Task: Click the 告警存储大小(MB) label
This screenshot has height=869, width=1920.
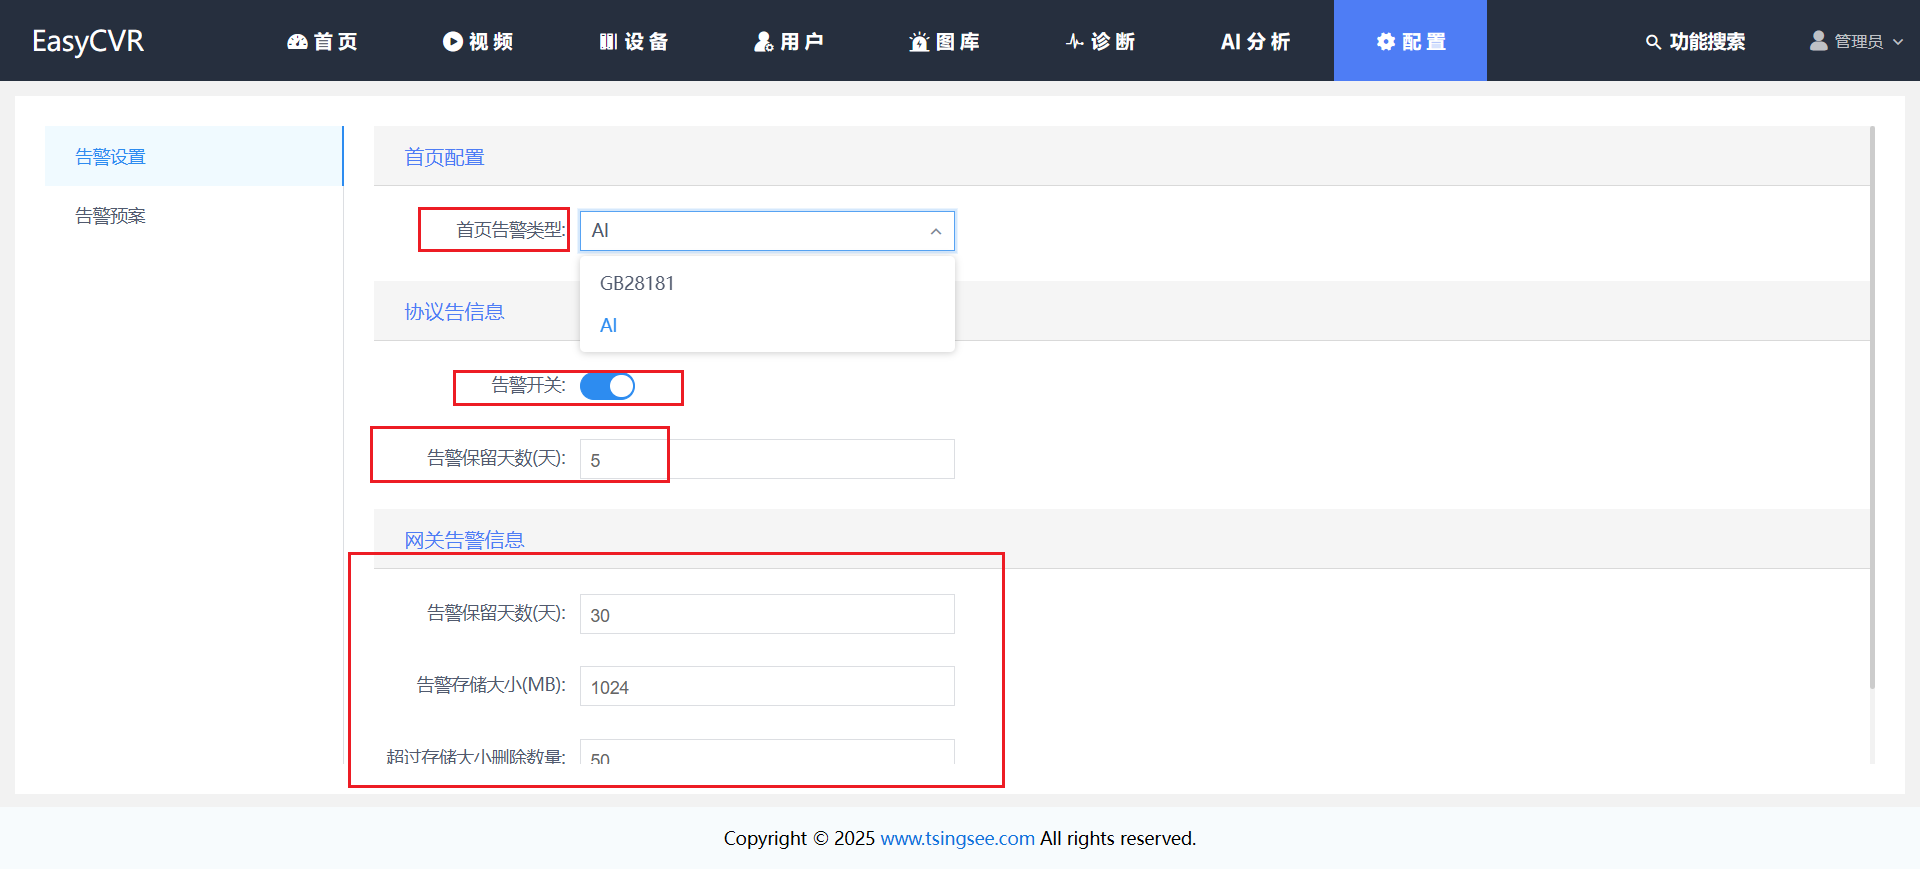Action: [x=491, y=685]
